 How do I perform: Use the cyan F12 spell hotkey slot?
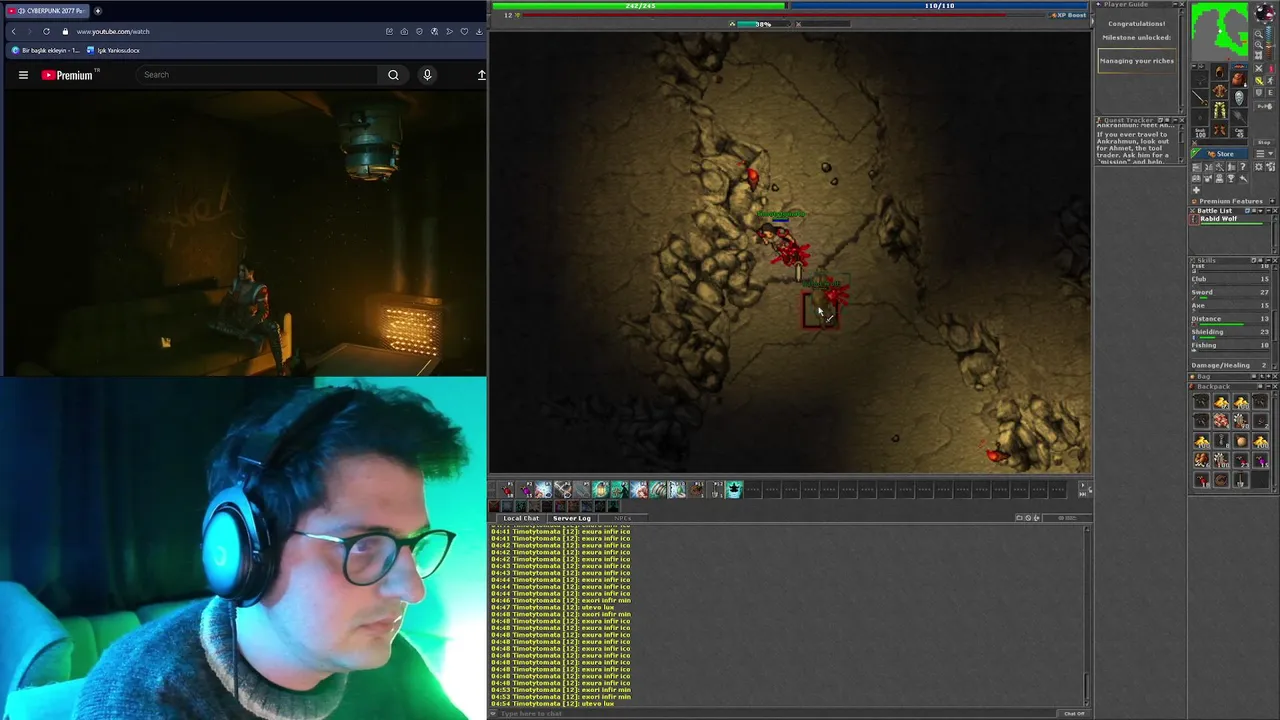coord(734,489)
